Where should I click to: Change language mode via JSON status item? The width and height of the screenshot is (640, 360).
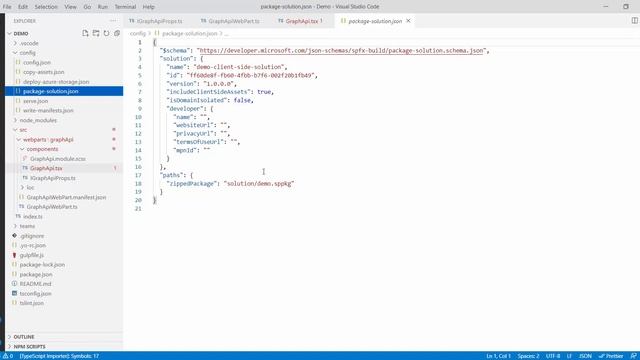[585, 356]
